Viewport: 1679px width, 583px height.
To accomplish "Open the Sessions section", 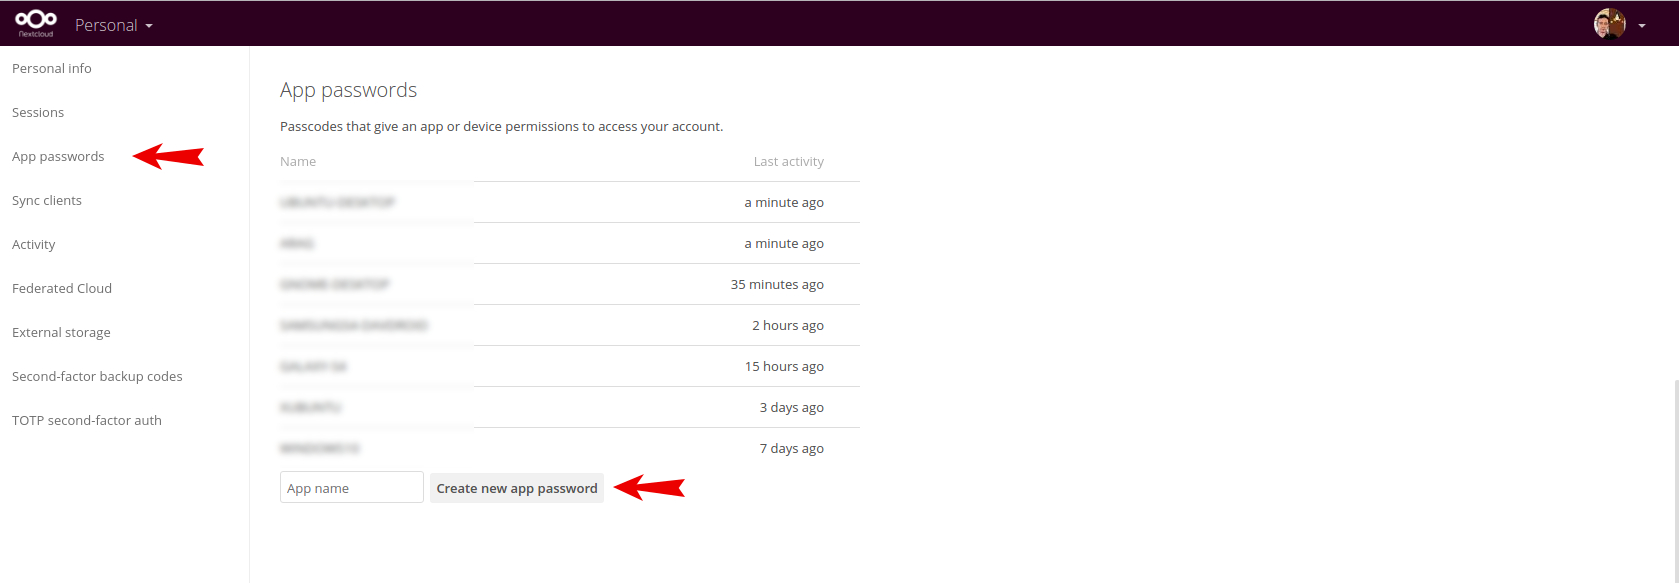I will pos(38,112).
